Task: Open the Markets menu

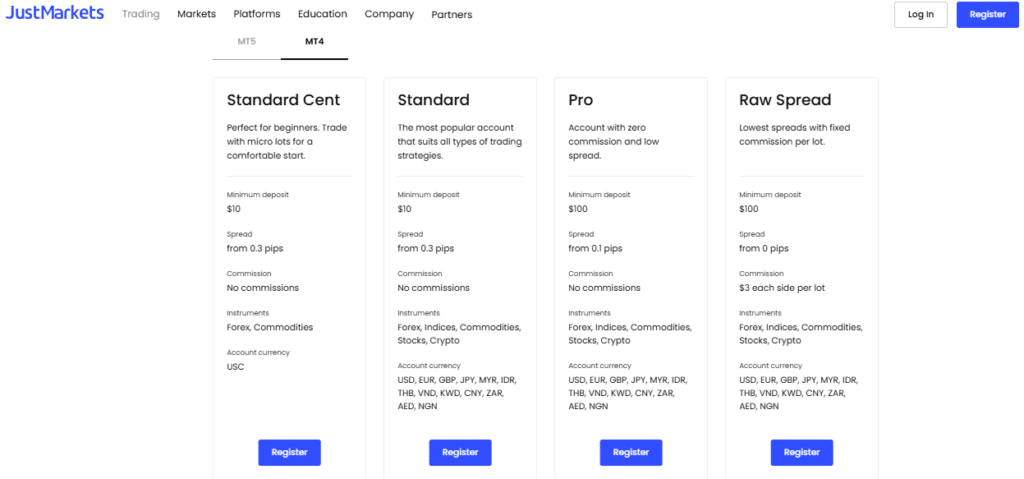Action: [197, 14]
